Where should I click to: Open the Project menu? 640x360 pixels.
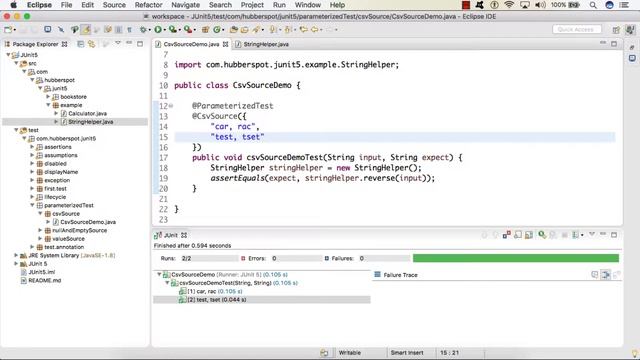[252, 5]
